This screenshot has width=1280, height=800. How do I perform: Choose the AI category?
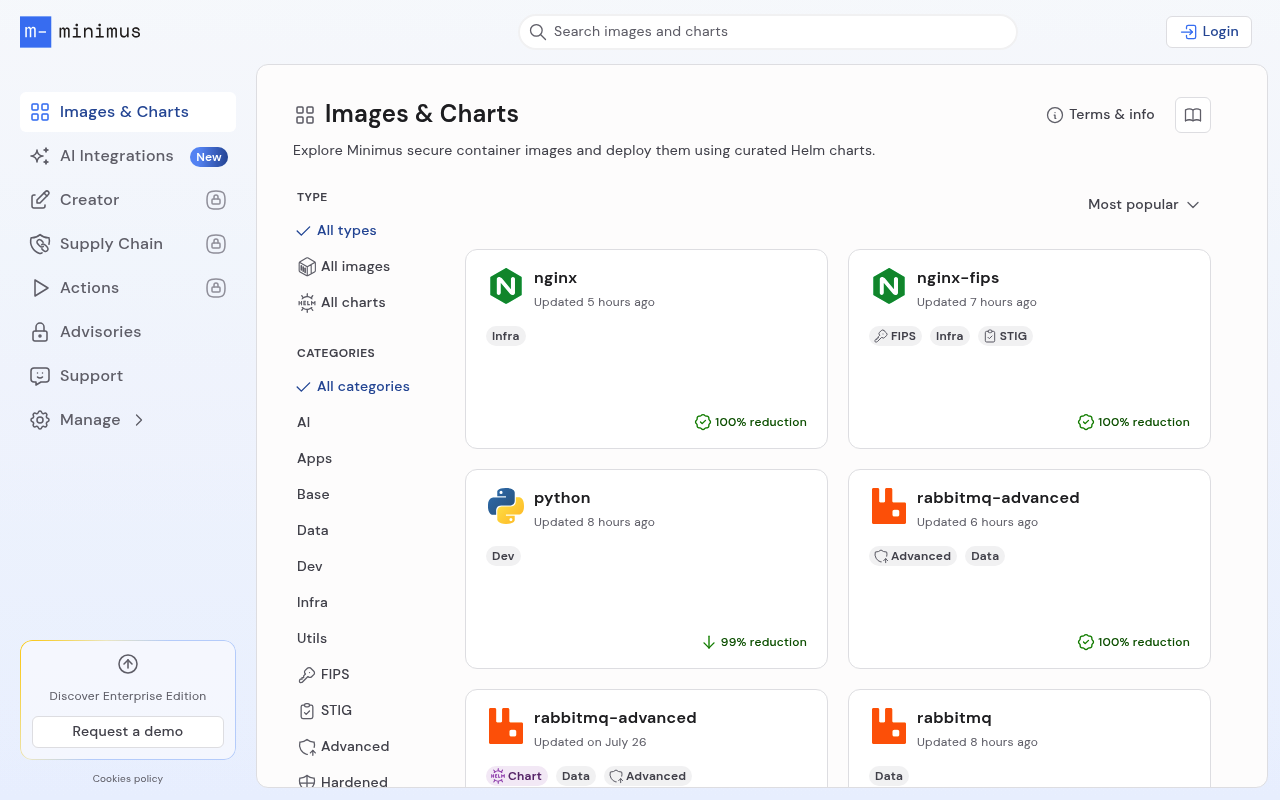pyautogui.click(x=304, y=422)
